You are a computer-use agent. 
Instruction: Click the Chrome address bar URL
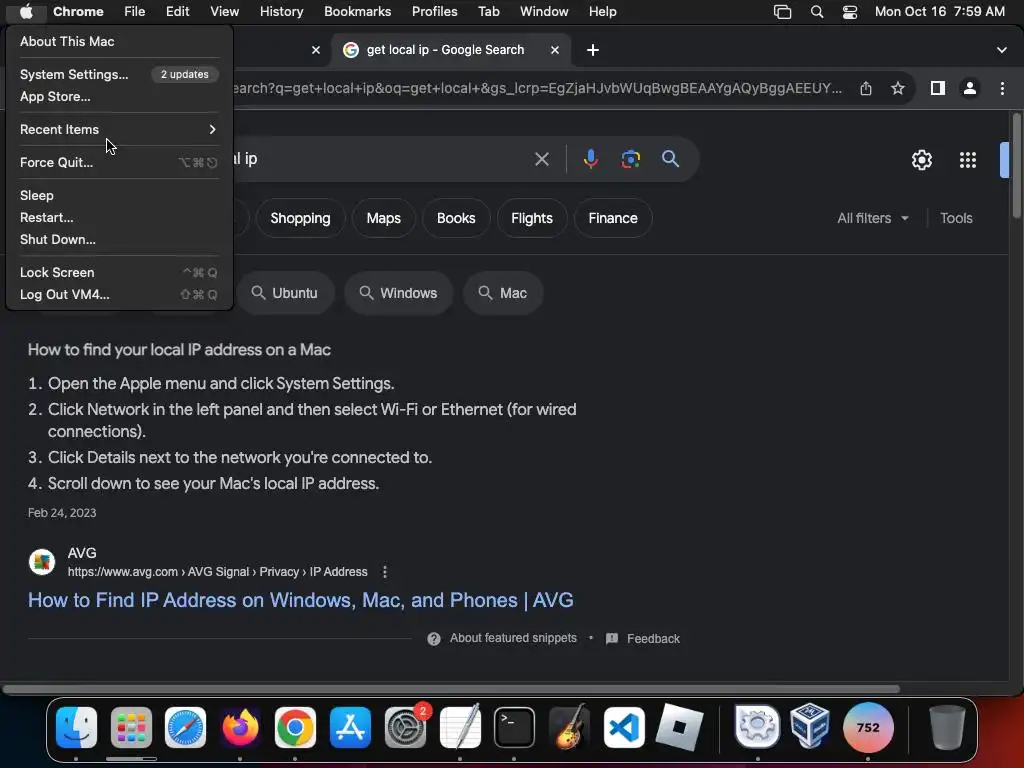(536, 88)
